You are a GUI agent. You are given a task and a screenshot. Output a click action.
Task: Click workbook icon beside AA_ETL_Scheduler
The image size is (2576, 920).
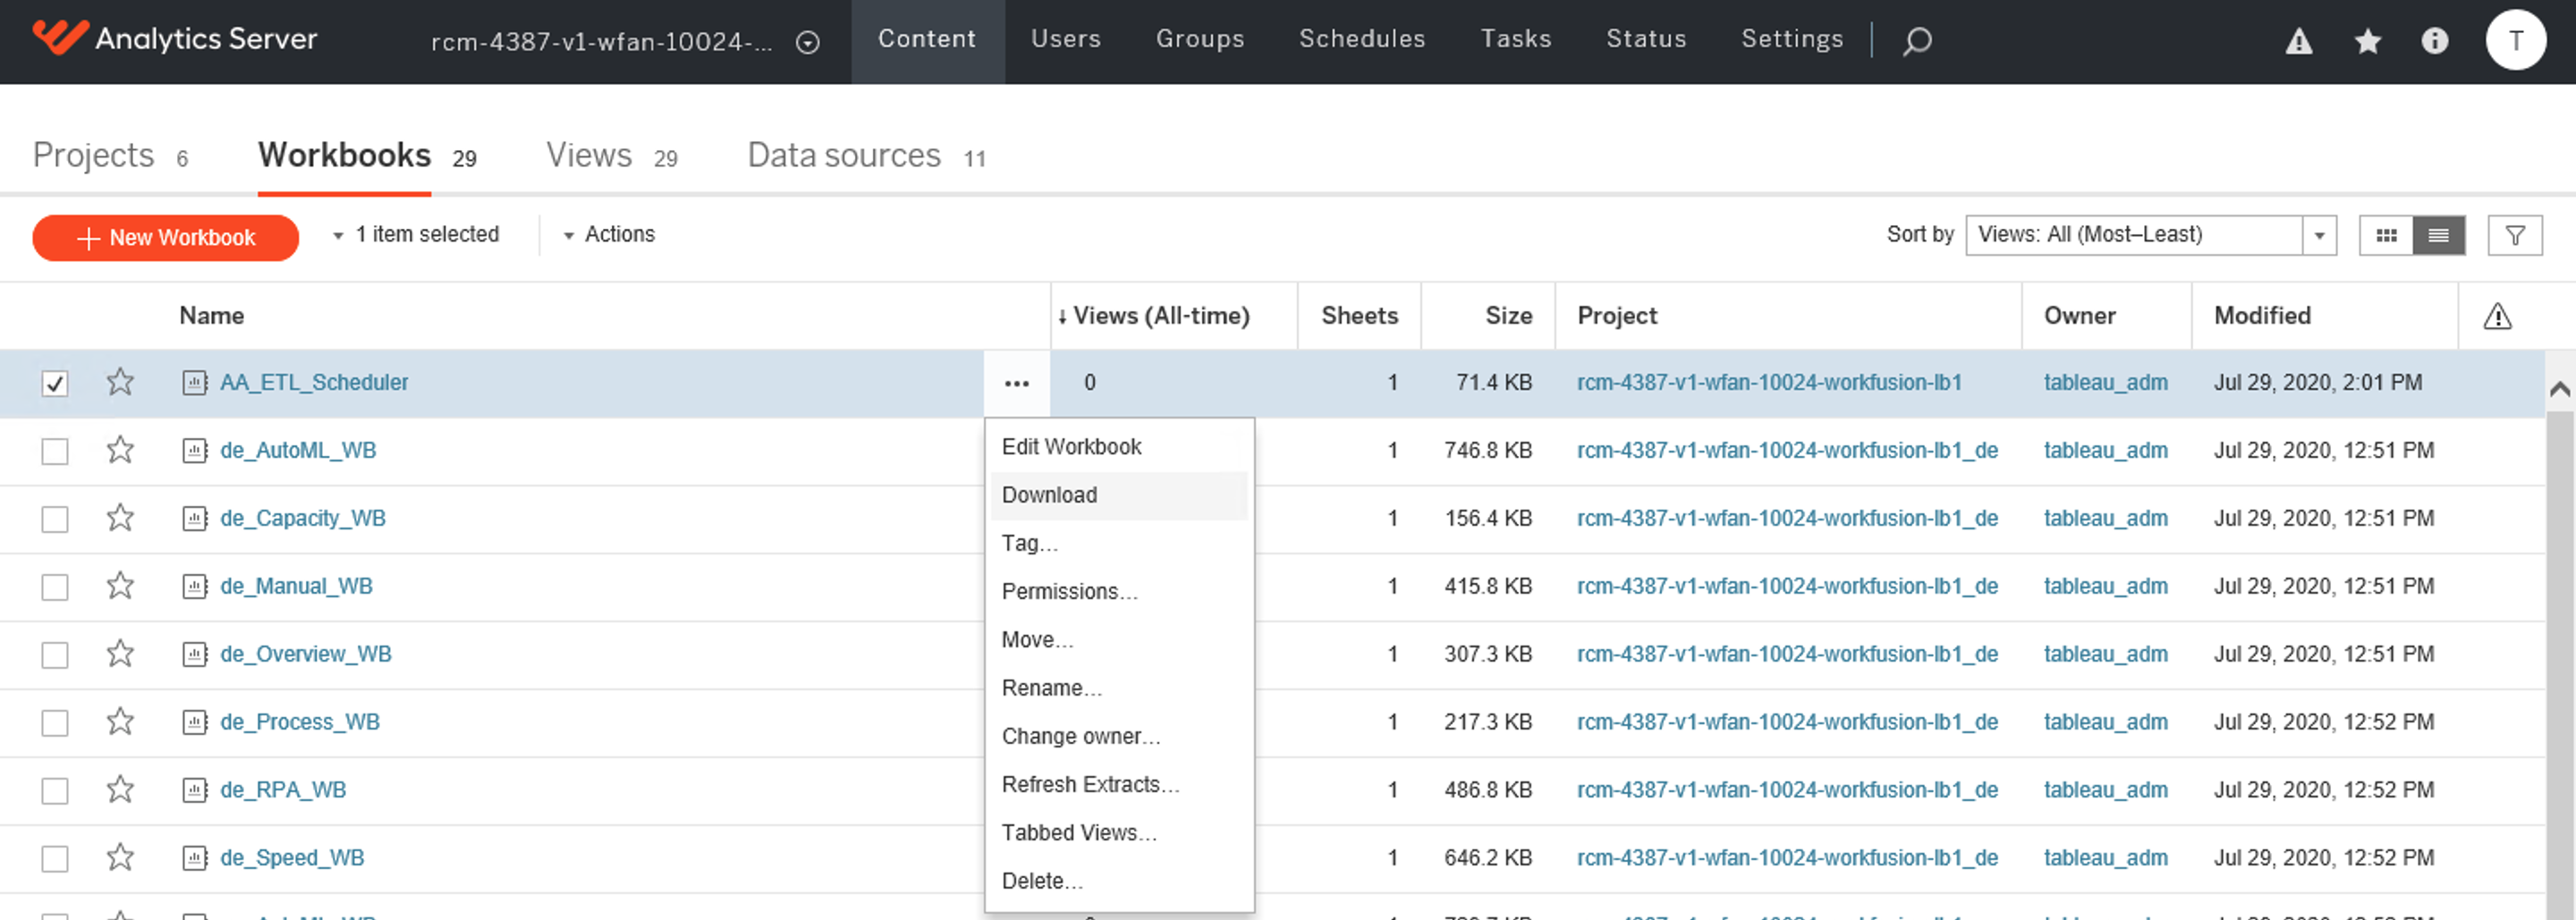(195, 382)
